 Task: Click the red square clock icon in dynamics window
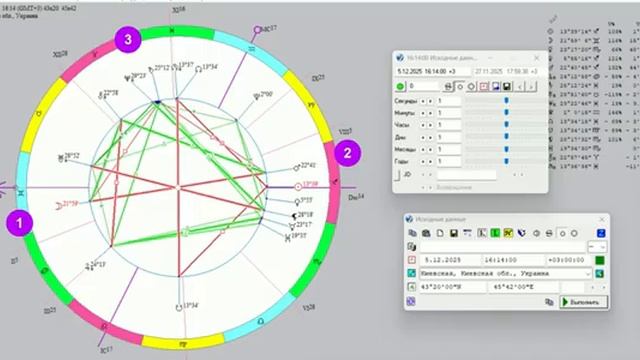(484, 87)
